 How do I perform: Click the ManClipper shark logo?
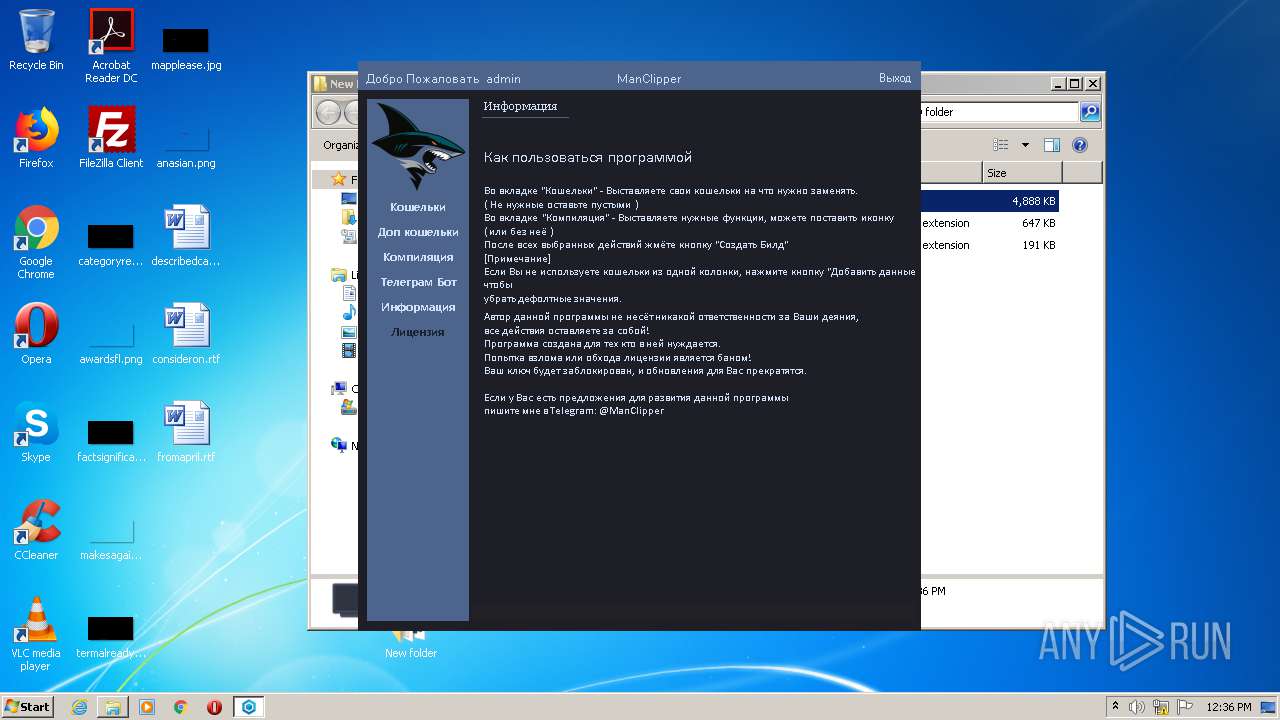(418, 146)
